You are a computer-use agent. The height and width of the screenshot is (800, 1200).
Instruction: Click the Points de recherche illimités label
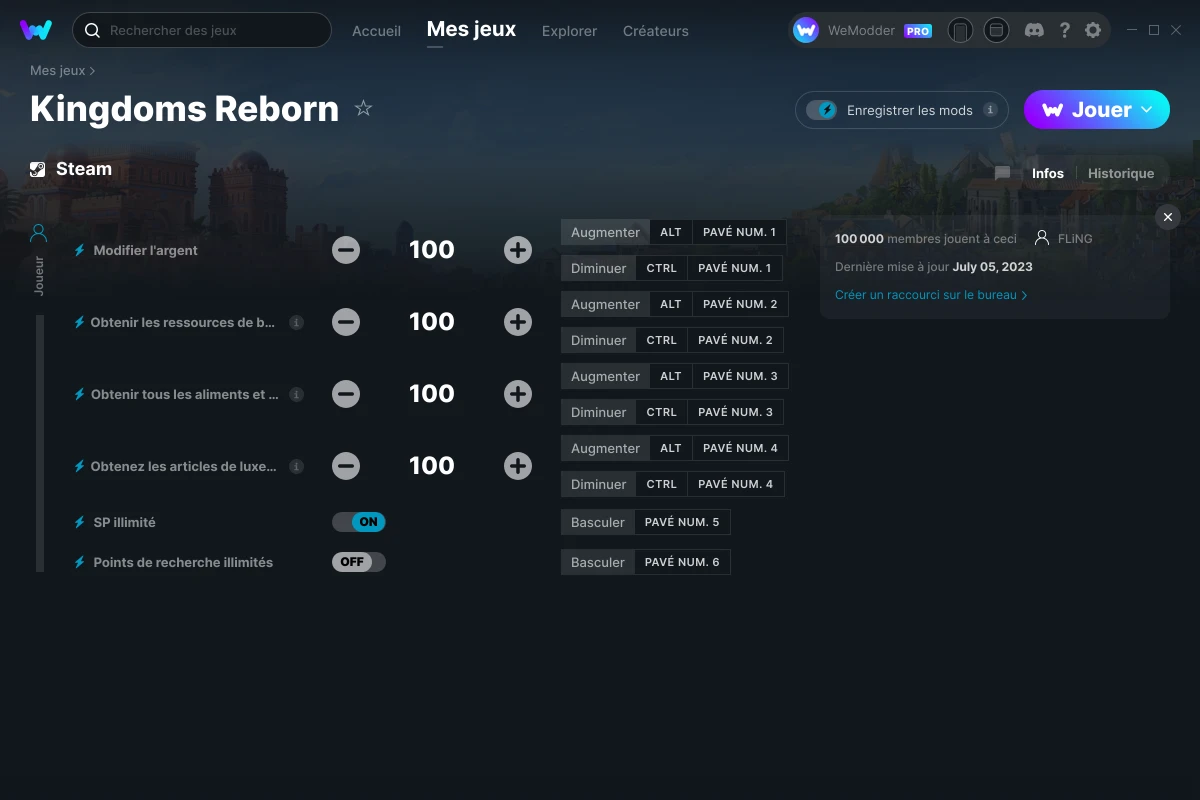183,562
